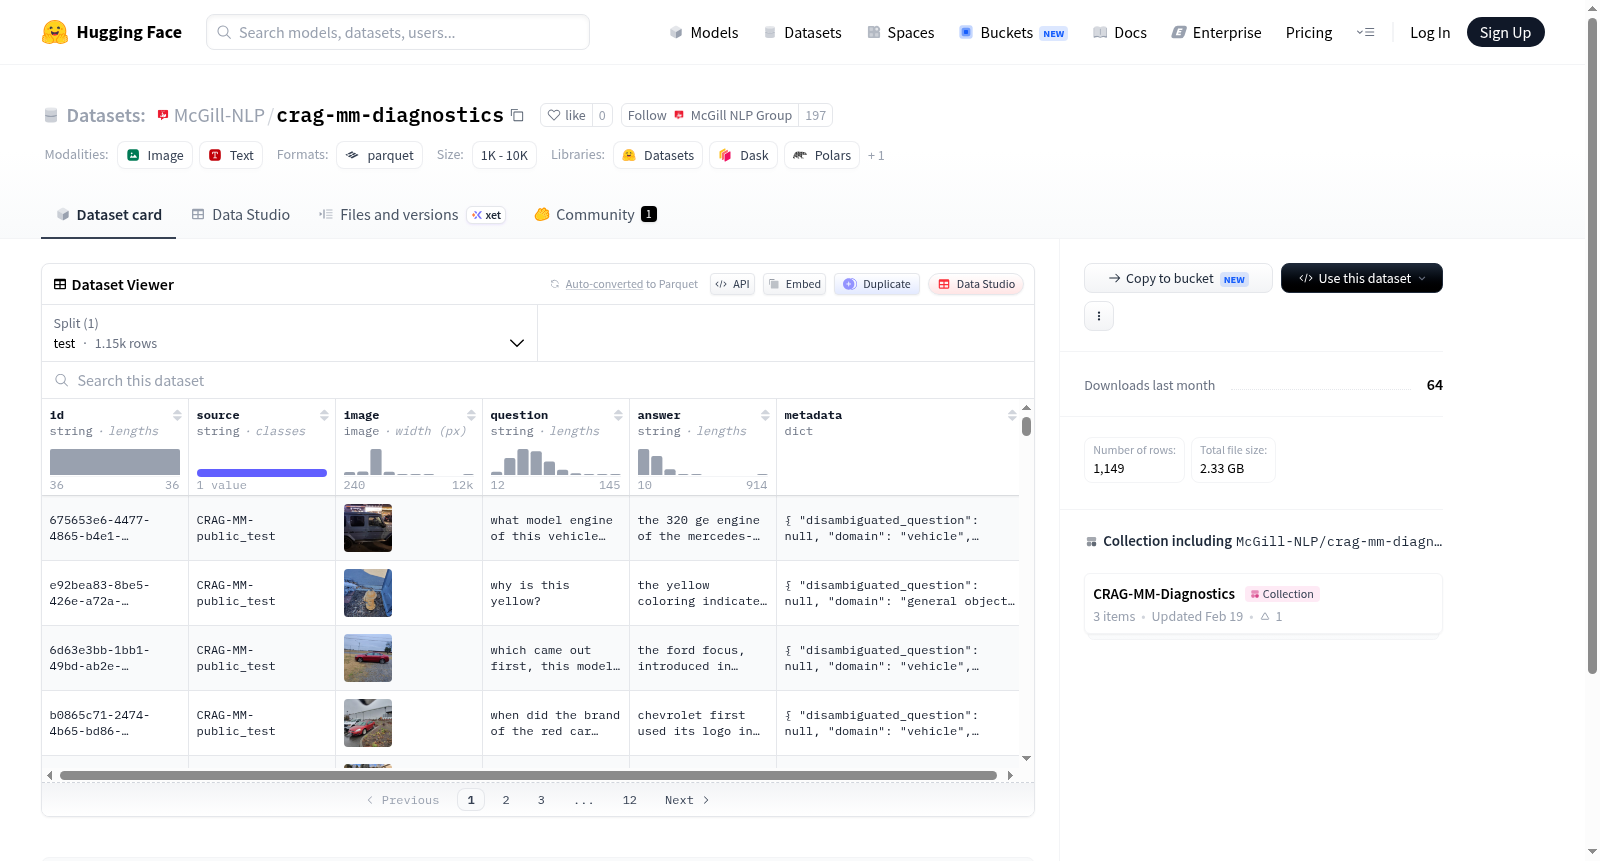Click the table vertical scrollbar thumb

click(1026, 427)
